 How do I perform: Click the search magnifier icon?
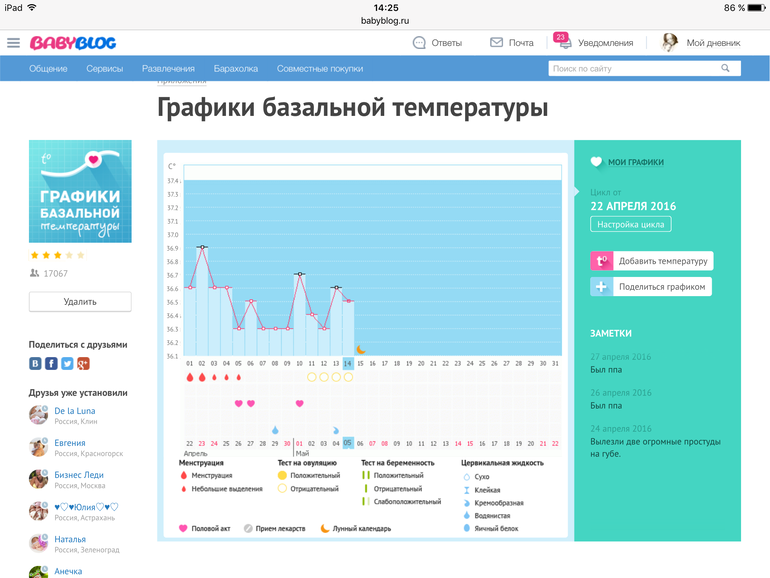tap(726, 69)
